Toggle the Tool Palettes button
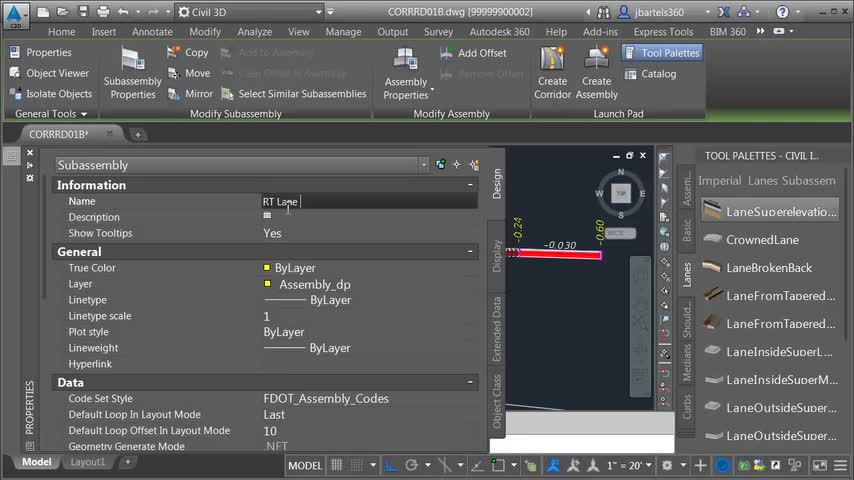Screen dimensions: 854x480 [x=662, y=53]
